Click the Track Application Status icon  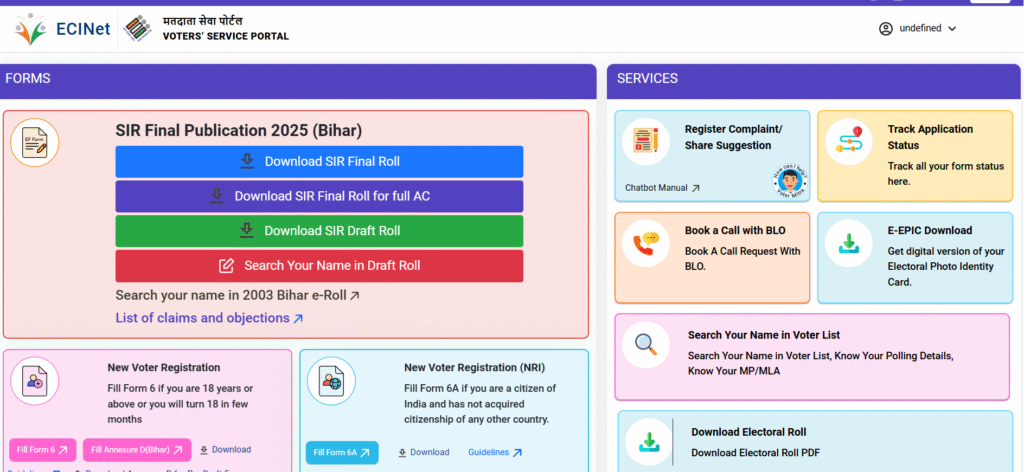[x=850, y=142]
